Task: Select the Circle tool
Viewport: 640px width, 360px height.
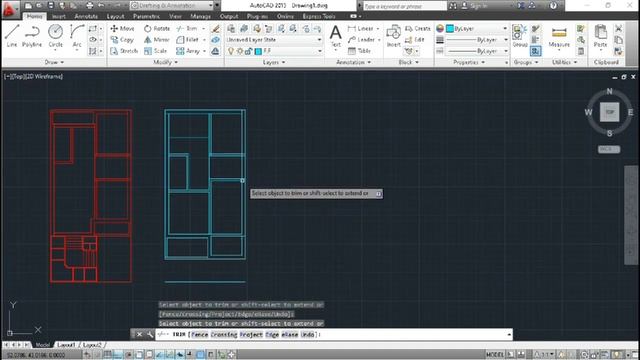Action: [56, 36]
